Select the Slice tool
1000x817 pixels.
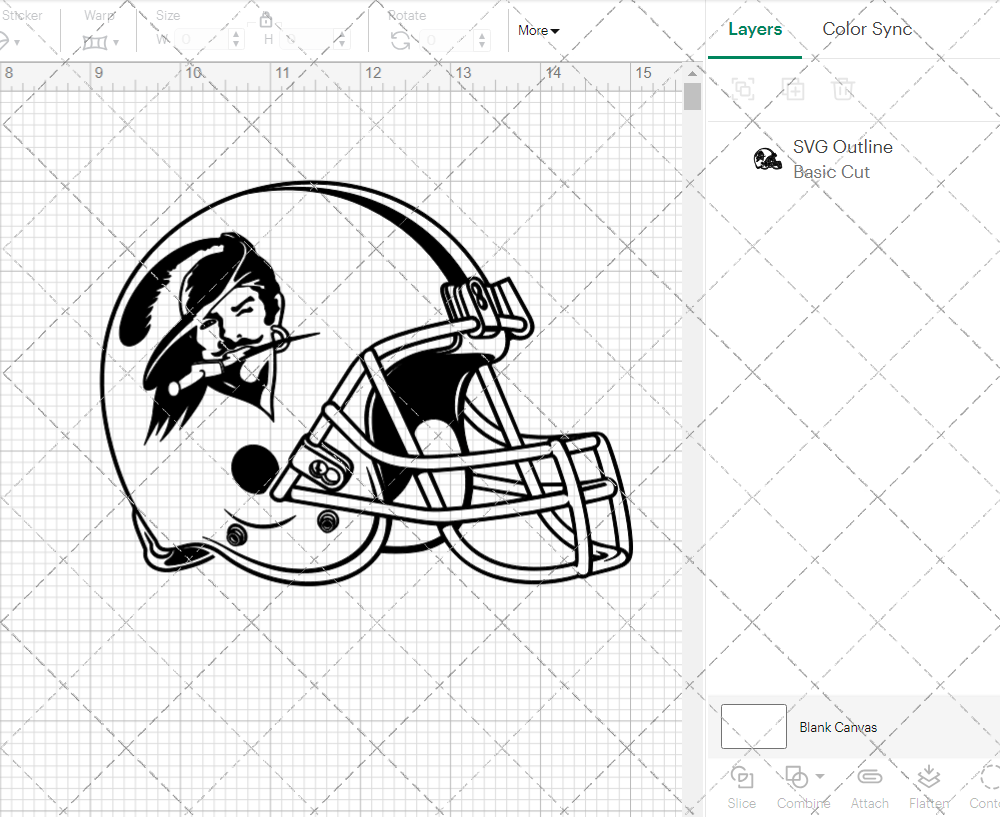click(742, 779)
